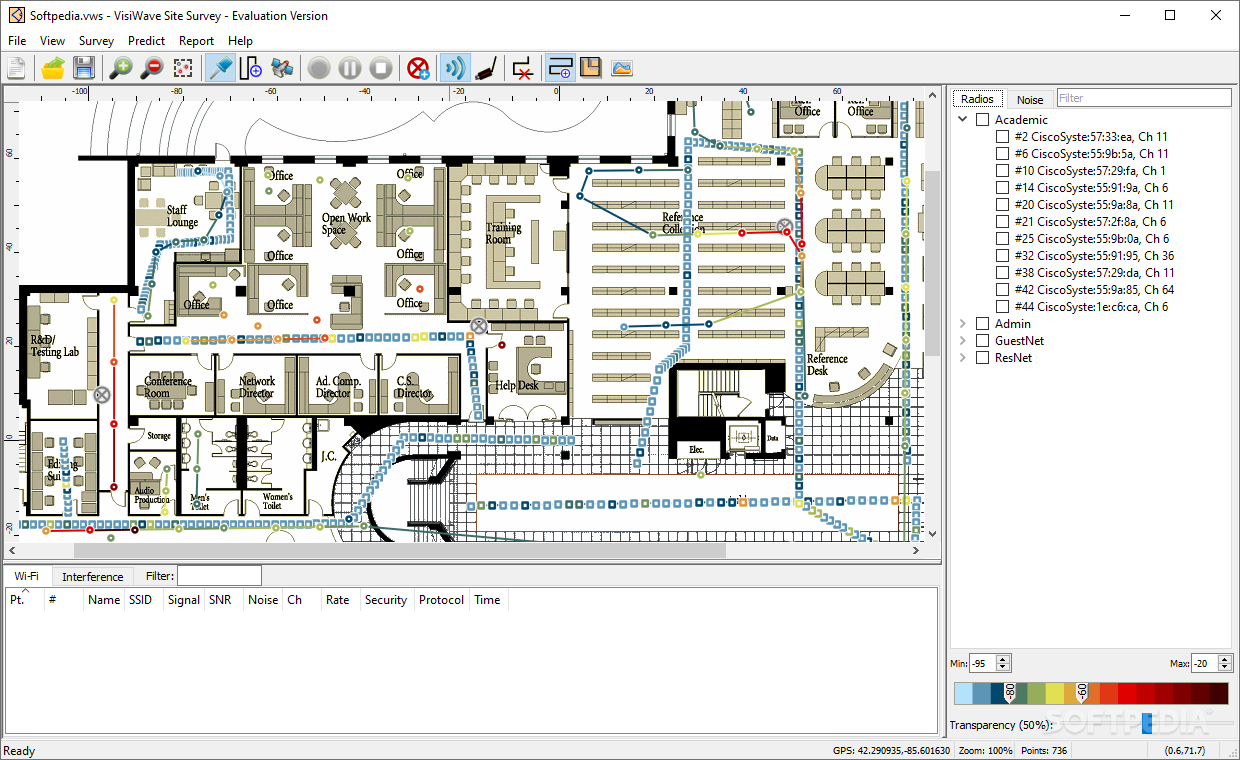
Task: Click the -80 marker on the color scale
Action: pyautogui.click(x=1010, y=692)
